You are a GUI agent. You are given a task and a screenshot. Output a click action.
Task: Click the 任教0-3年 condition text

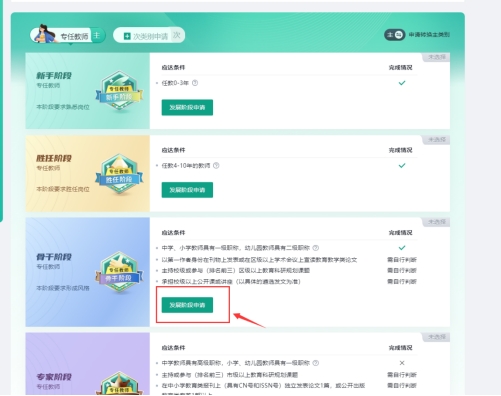pos(175,83)
